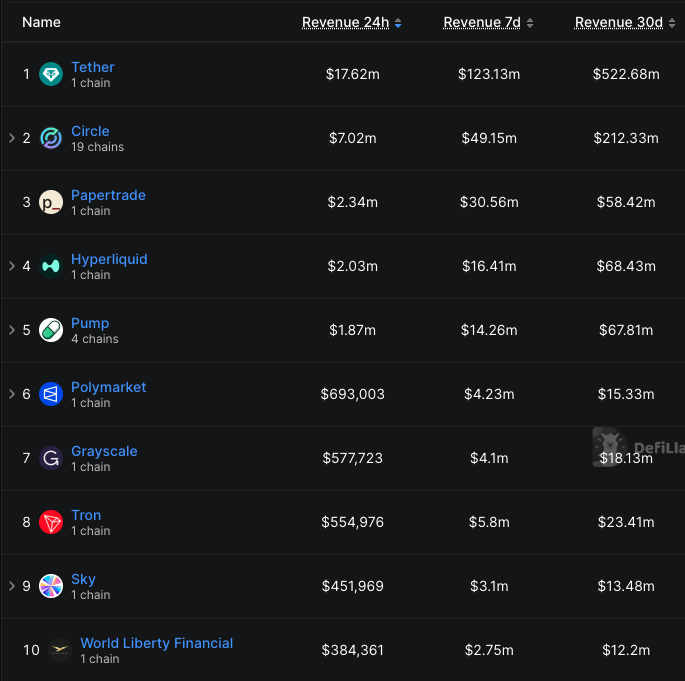Screen dimensions: 685x681
Task: Click the Polymarket logo icon
Action: coord(51,394)
